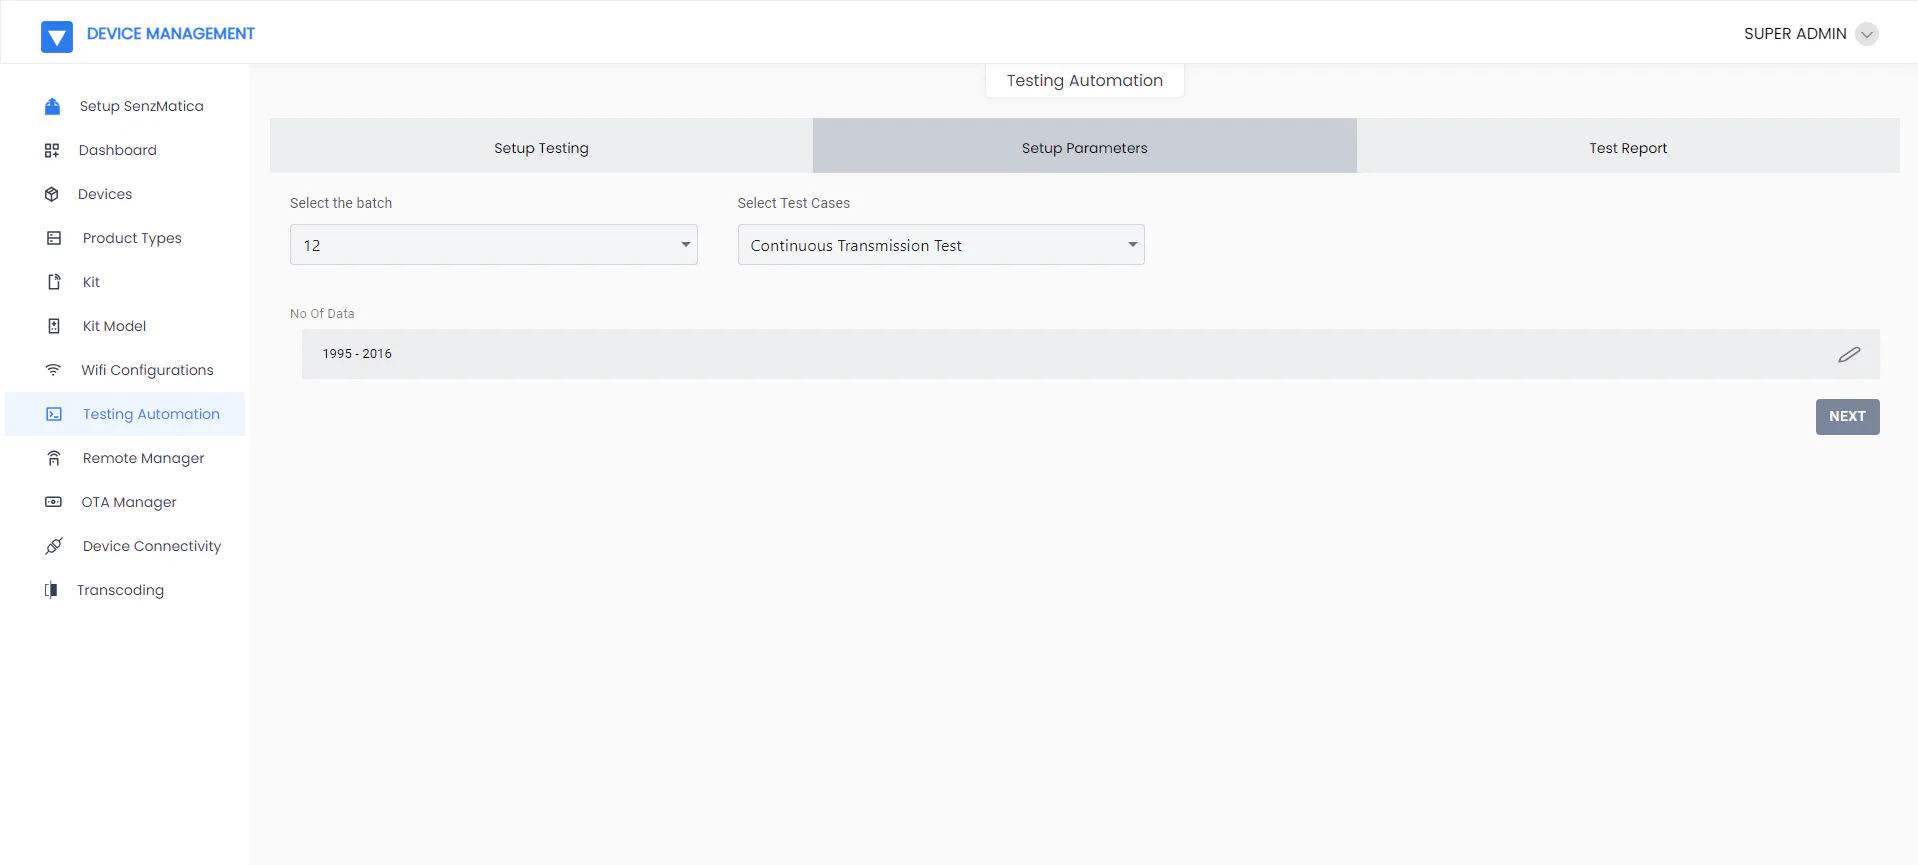Screen dimensions: 1918x865
Task: Open the Select Test Cases dropdown
Action: coord(941,245)
